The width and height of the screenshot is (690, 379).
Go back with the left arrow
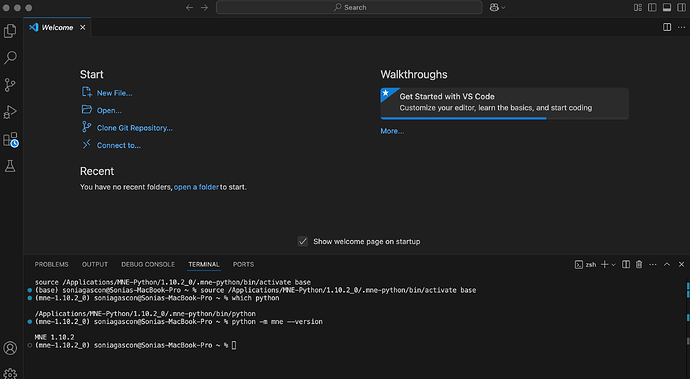[190, 7]
